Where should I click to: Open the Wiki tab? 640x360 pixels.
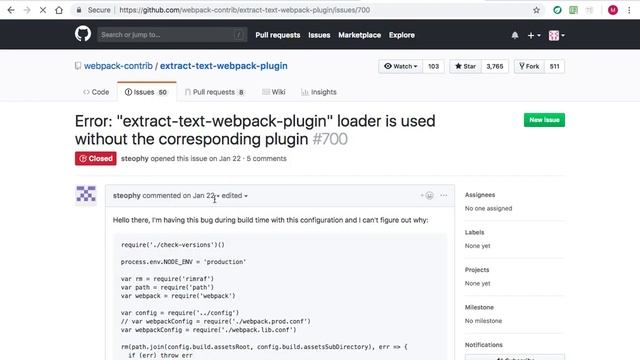[x=273, y=92]
